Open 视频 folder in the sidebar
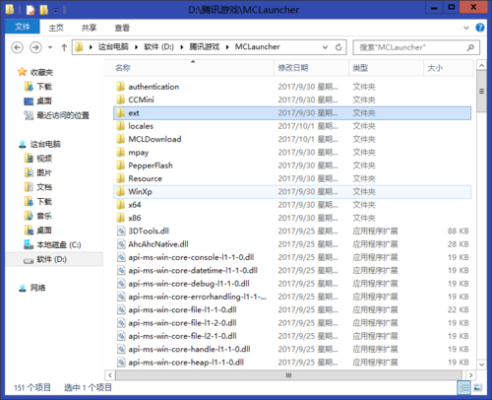Screen dimensions: 492x400 (x=44, y=158)
